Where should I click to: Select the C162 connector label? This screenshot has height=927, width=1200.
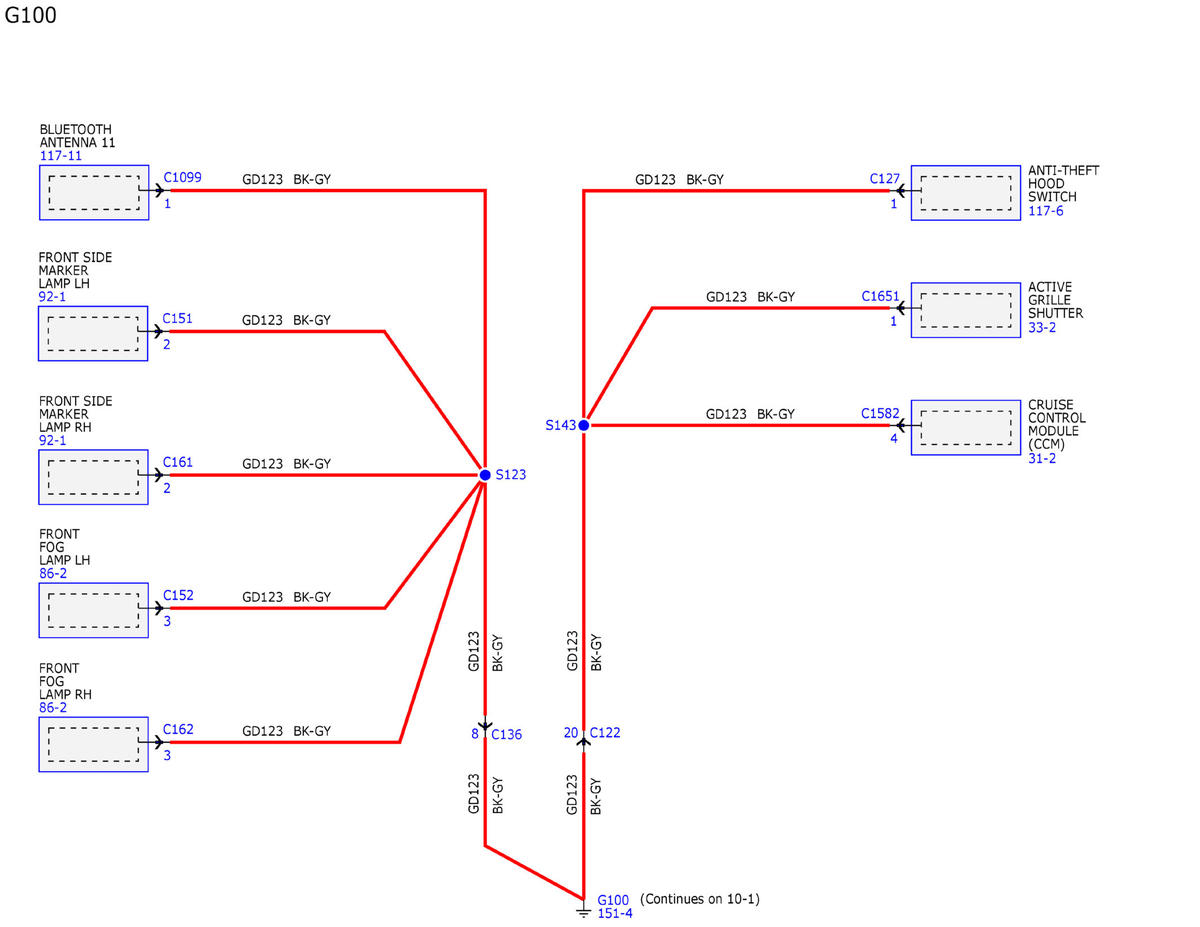tap(179, 729)
